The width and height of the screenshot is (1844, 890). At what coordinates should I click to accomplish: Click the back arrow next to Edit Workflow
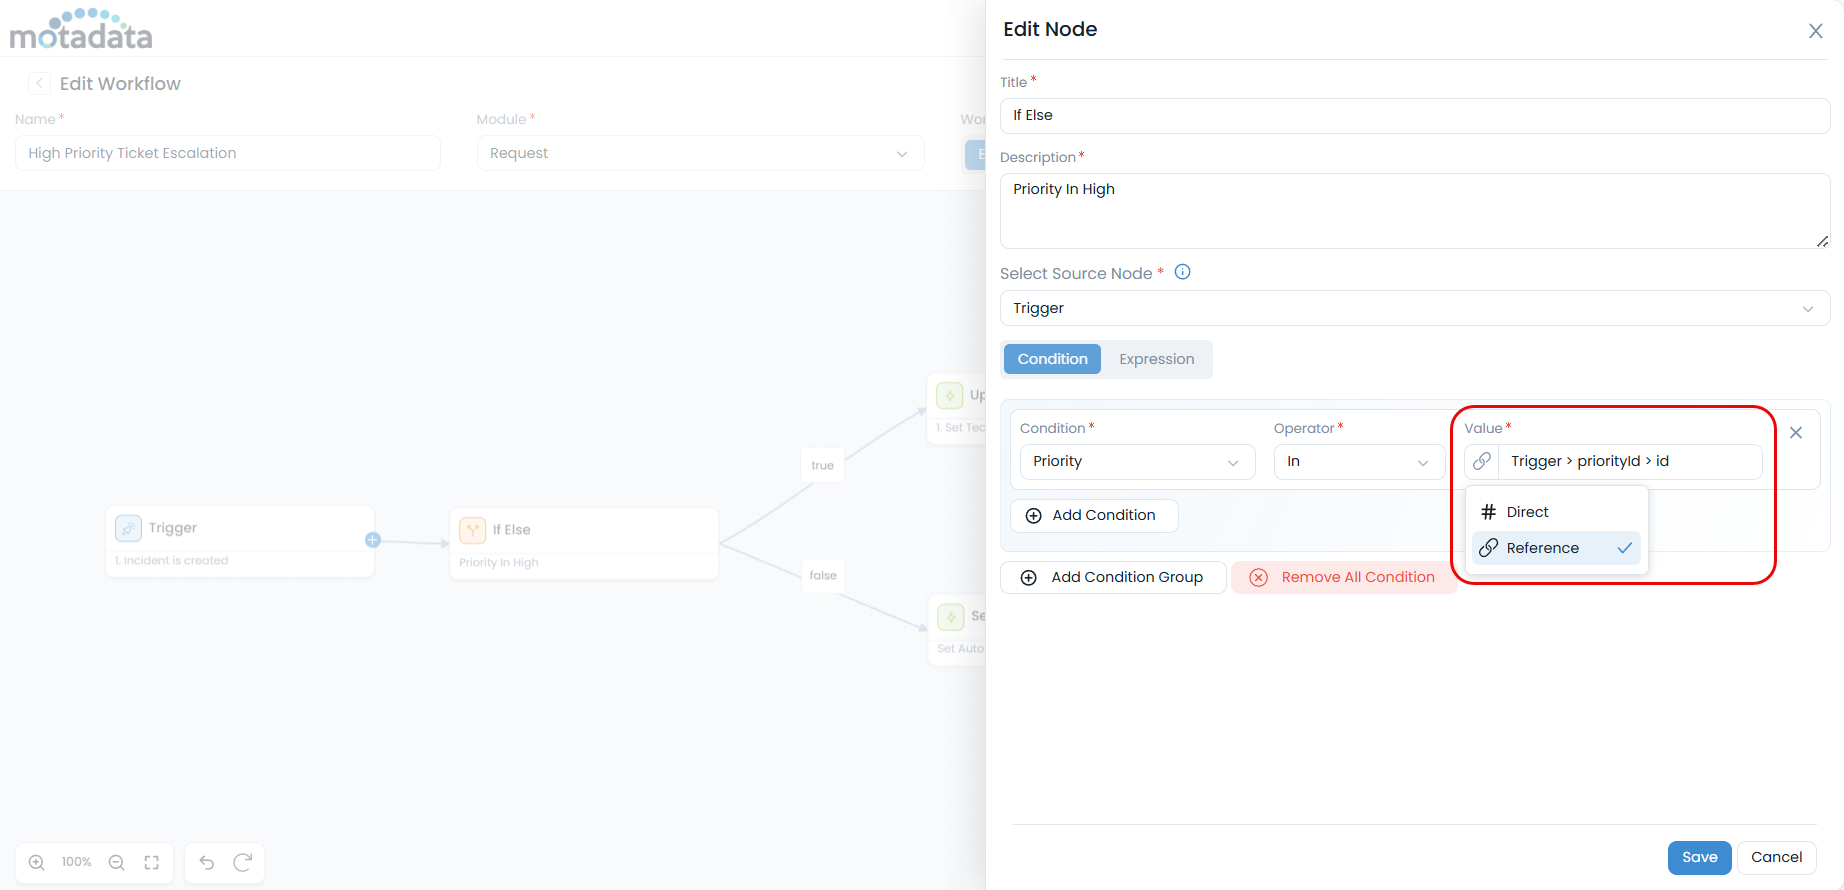tap(39, 83)
